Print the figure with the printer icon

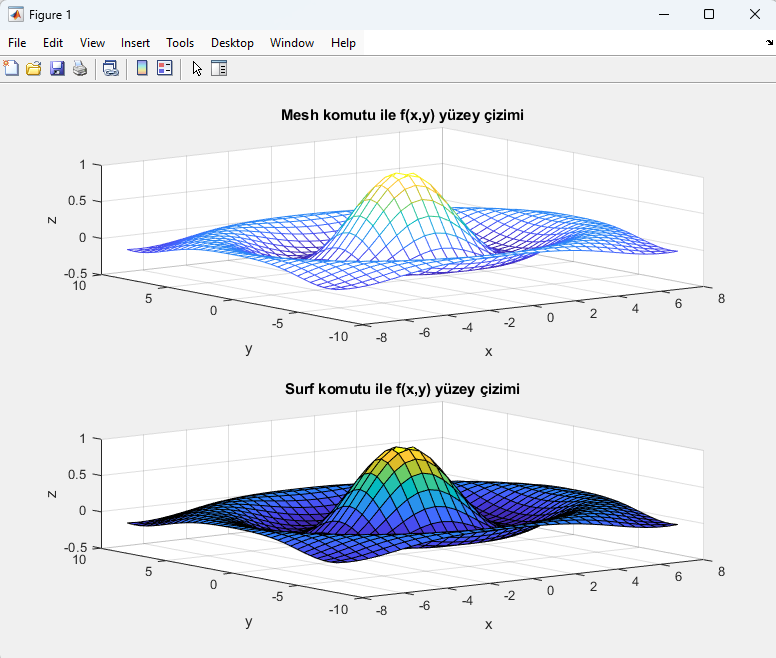click(x=80, y=68)
